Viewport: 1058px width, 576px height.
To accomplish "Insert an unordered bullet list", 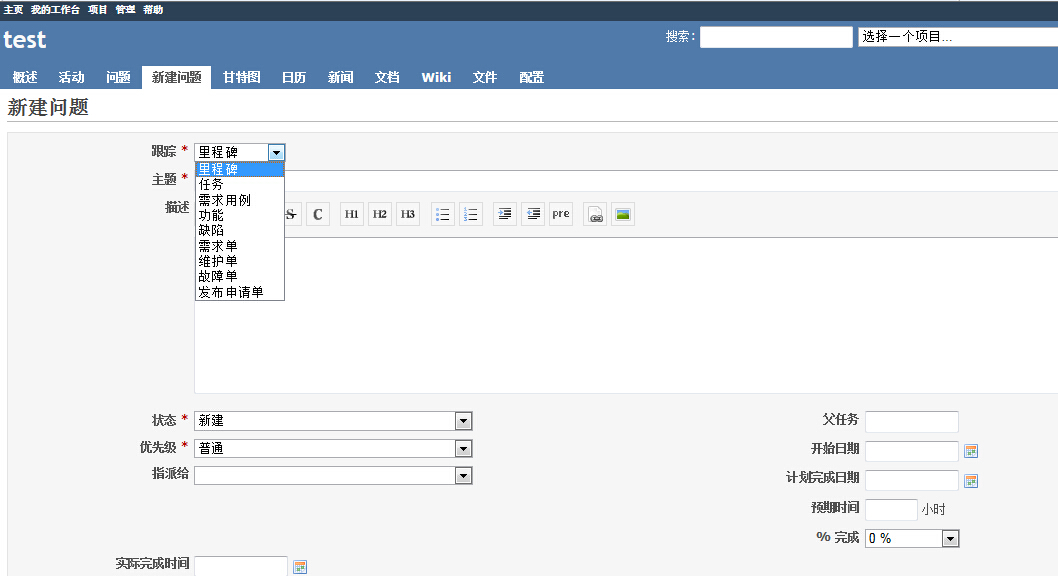I will coord(443,214).
